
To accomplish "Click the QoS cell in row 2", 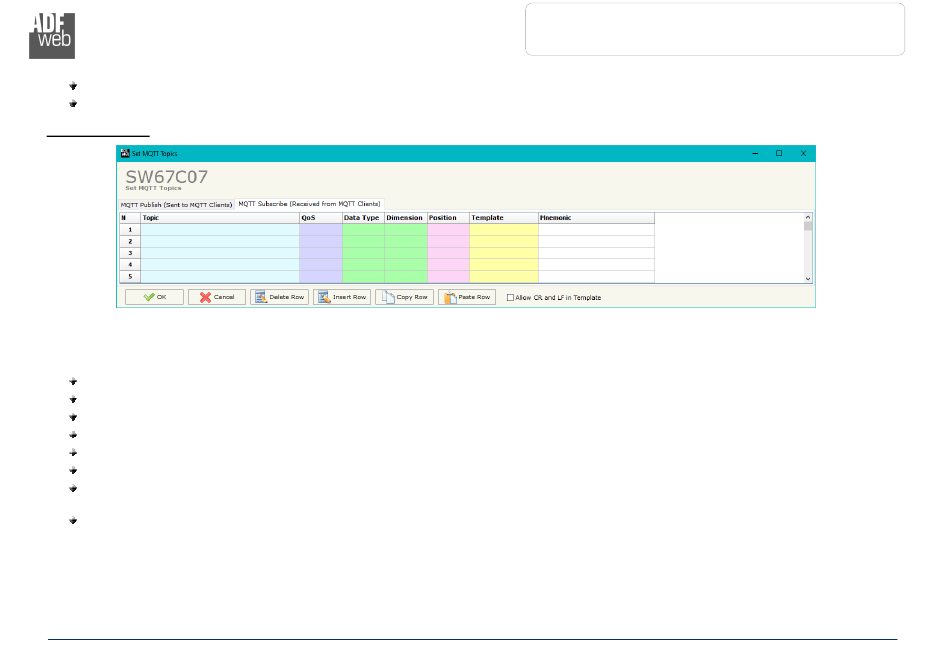I will [x=321, y=241].
